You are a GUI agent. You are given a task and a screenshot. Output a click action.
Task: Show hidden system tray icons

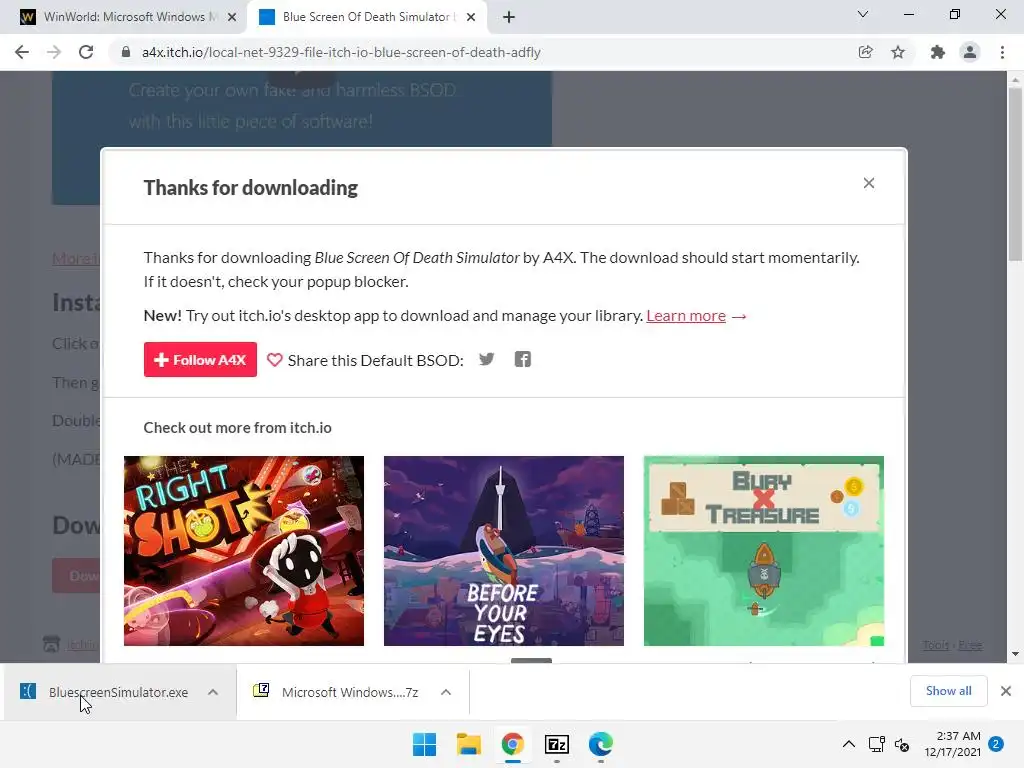tap(848, 744)
